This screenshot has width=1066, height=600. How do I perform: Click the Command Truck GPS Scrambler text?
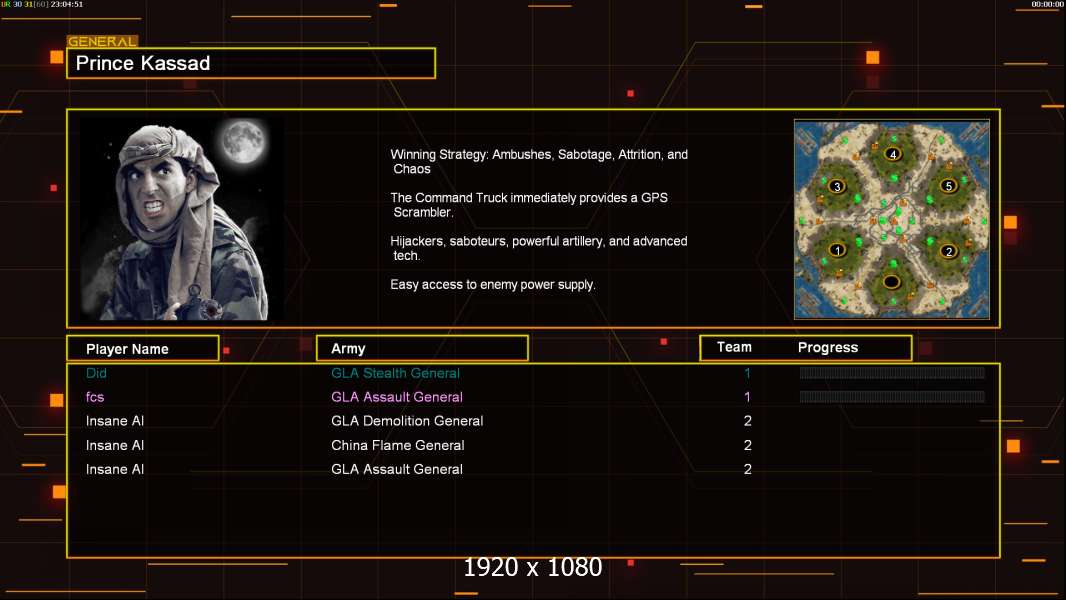pos(529,205)
